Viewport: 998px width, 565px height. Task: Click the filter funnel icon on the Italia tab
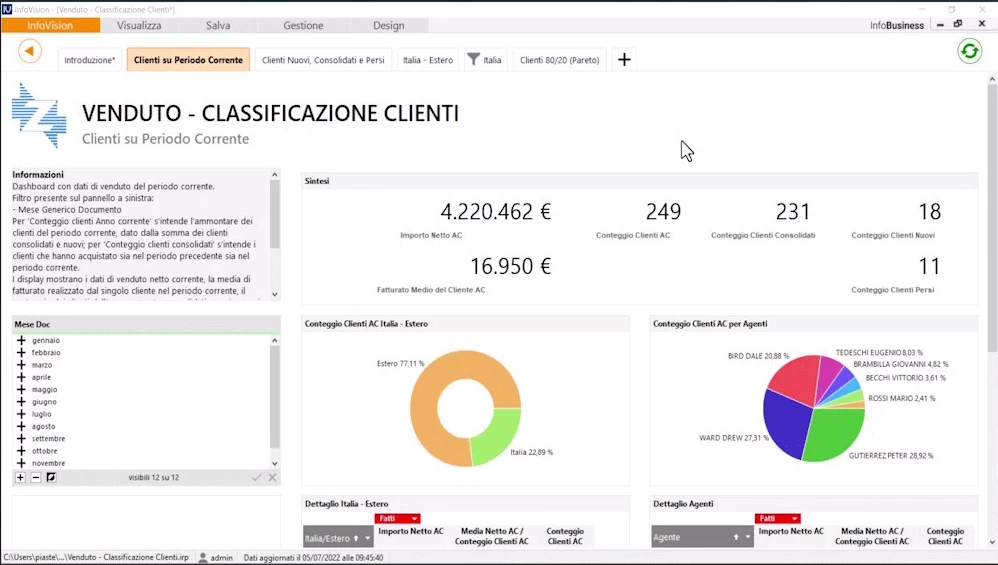[474, 60]
